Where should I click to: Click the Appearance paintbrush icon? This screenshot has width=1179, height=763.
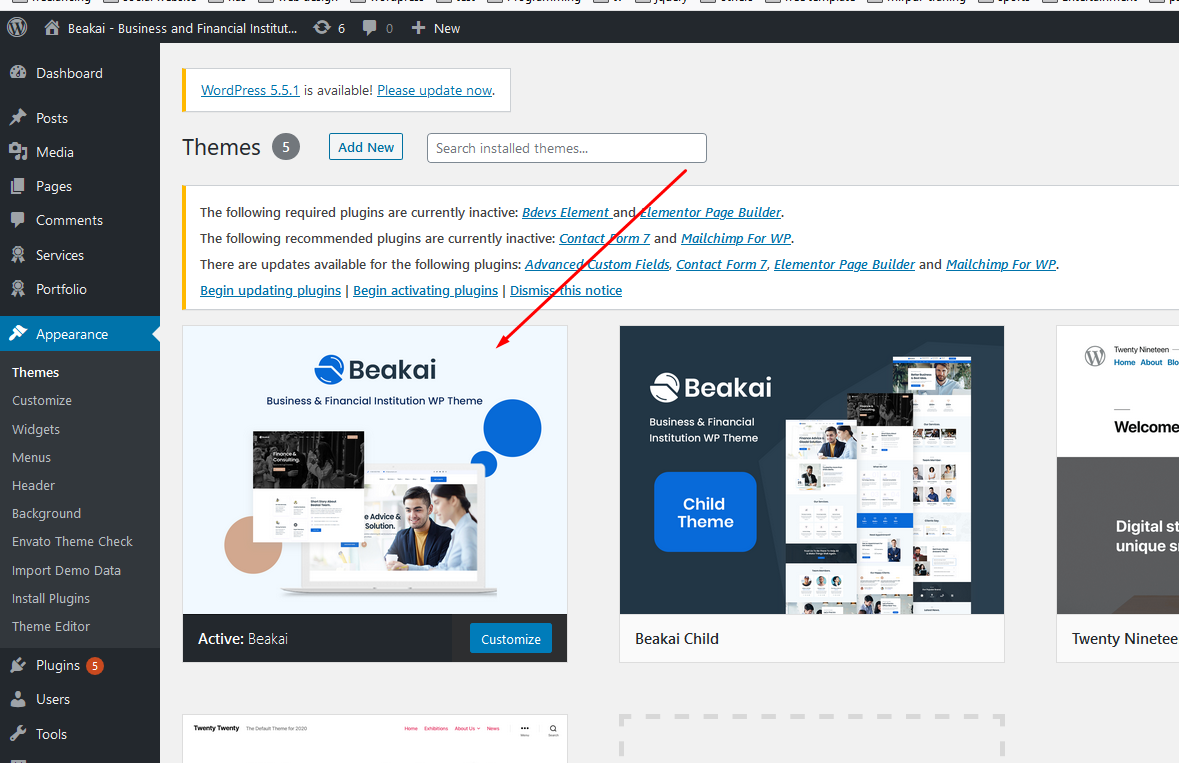(x=18, y=334)
